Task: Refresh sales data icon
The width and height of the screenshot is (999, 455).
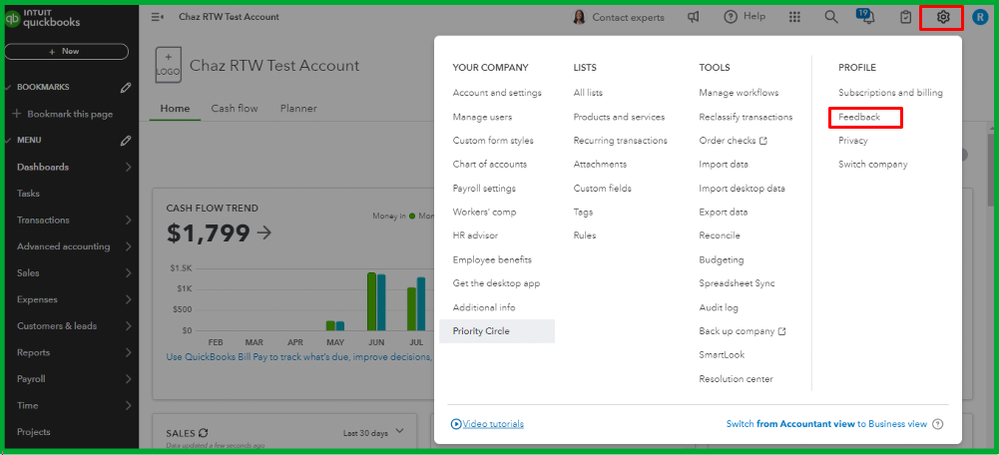Action: (203, 432)
